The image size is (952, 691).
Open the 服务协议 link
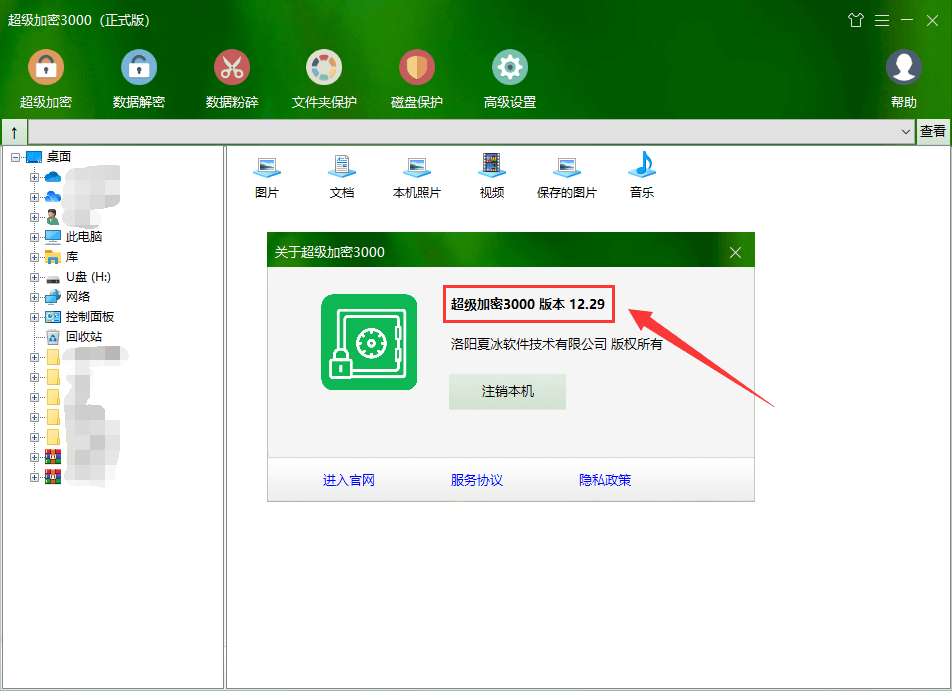(477, 480)
